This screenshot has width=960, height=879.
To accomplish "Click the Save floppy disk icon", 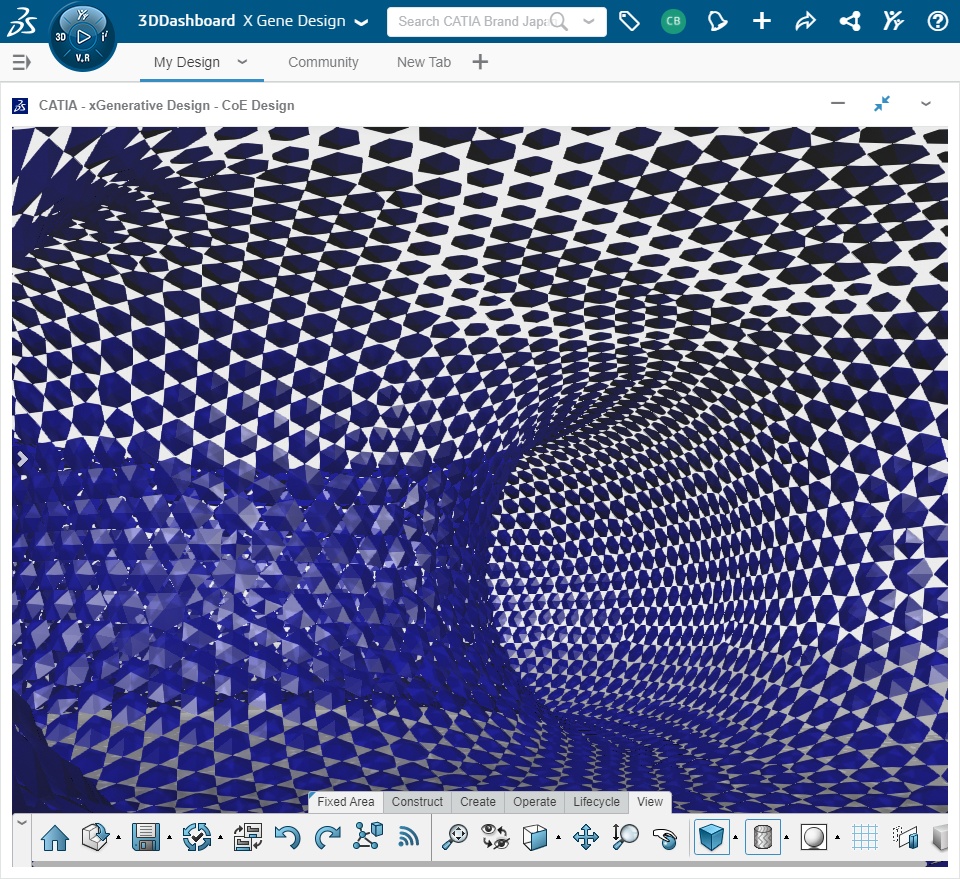I will point(146,837).
